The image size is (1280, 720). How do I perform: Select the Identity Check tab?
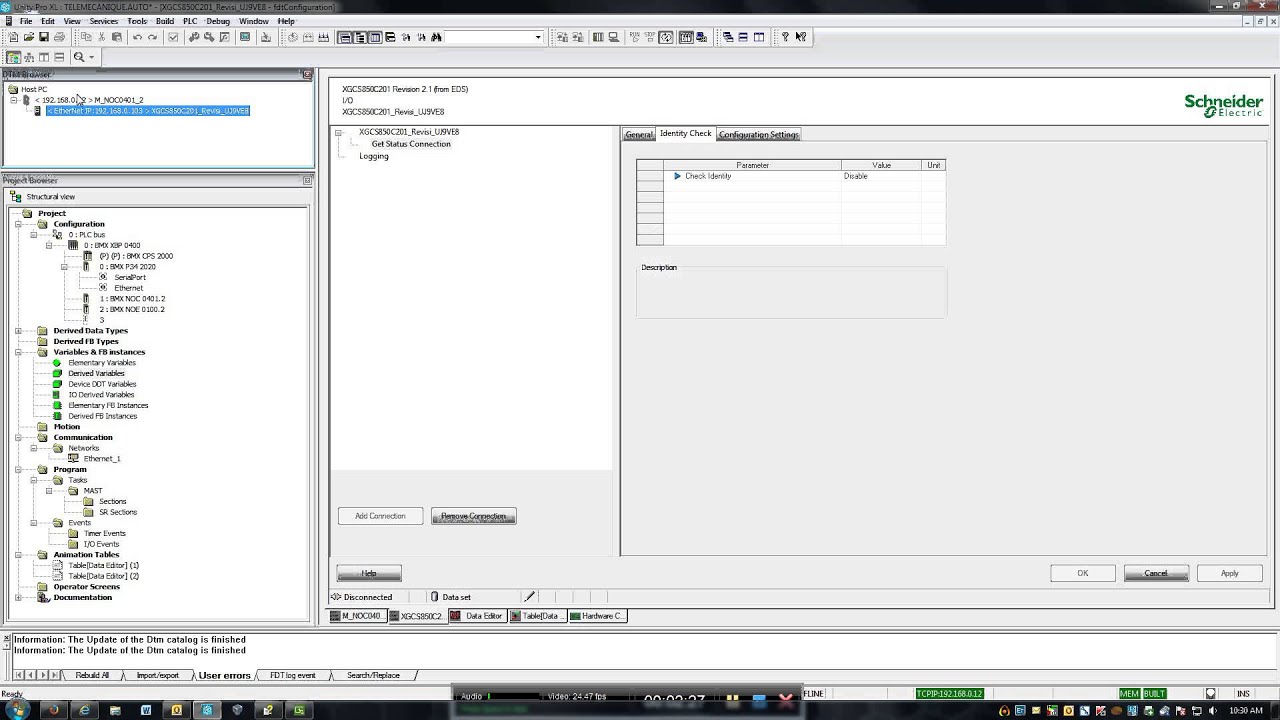coord(686,134)
